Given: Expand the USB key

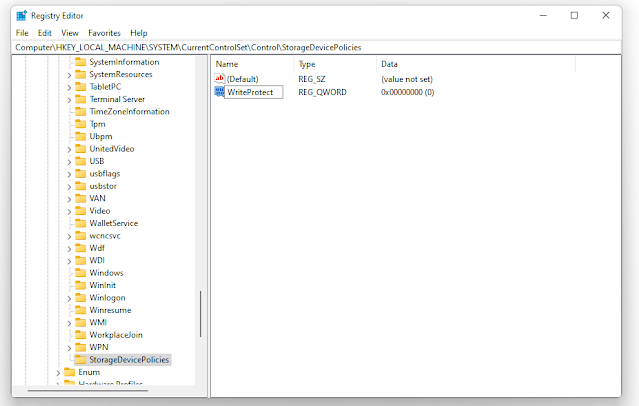Looking at the screenshot, I should (x=69, y=162).
